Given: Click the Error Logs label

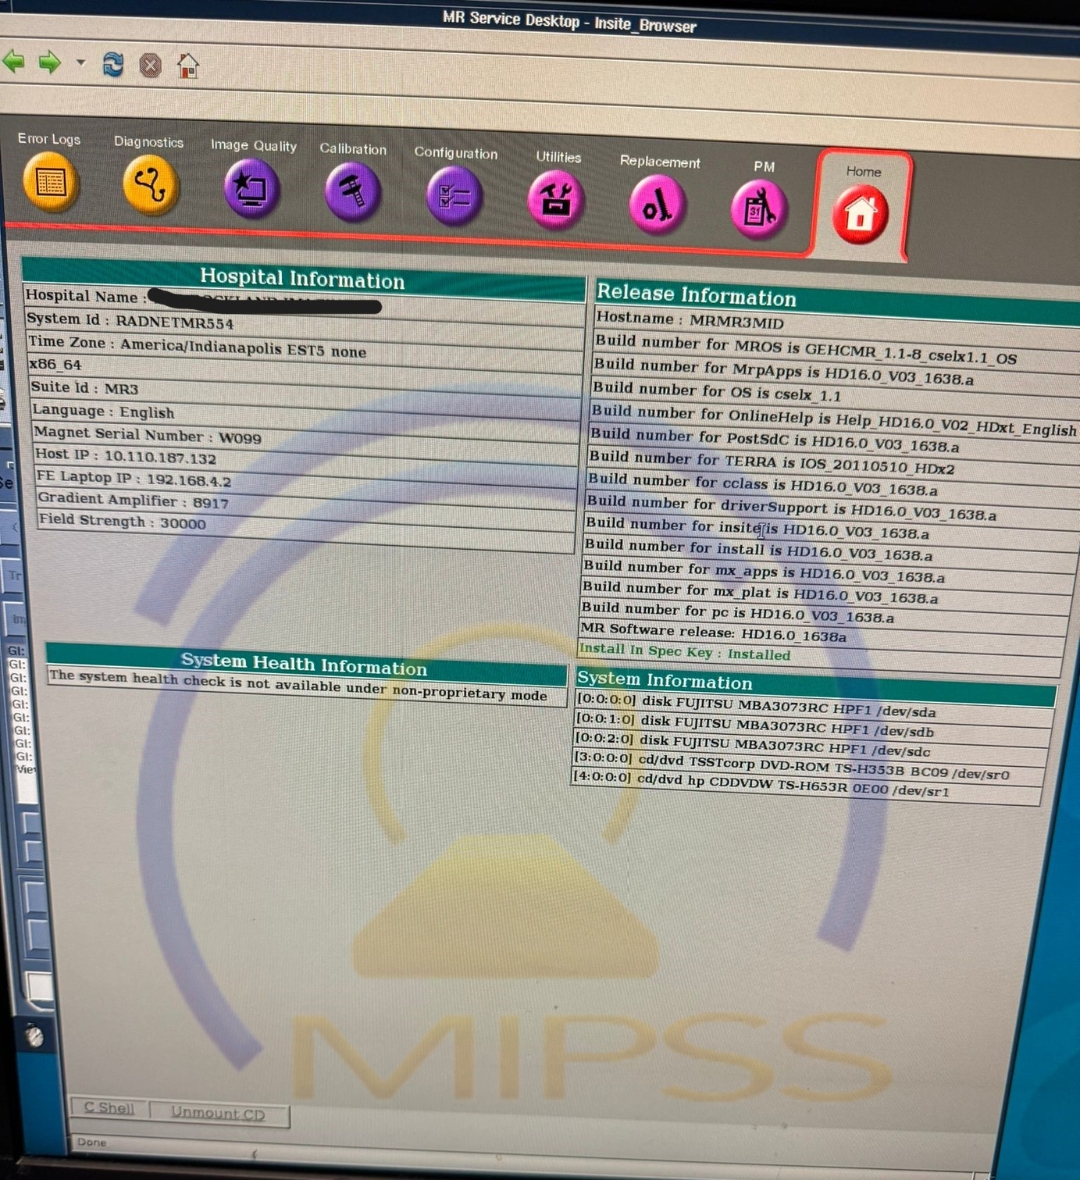Looking at the screenshot, I should [x=49, y=138].
